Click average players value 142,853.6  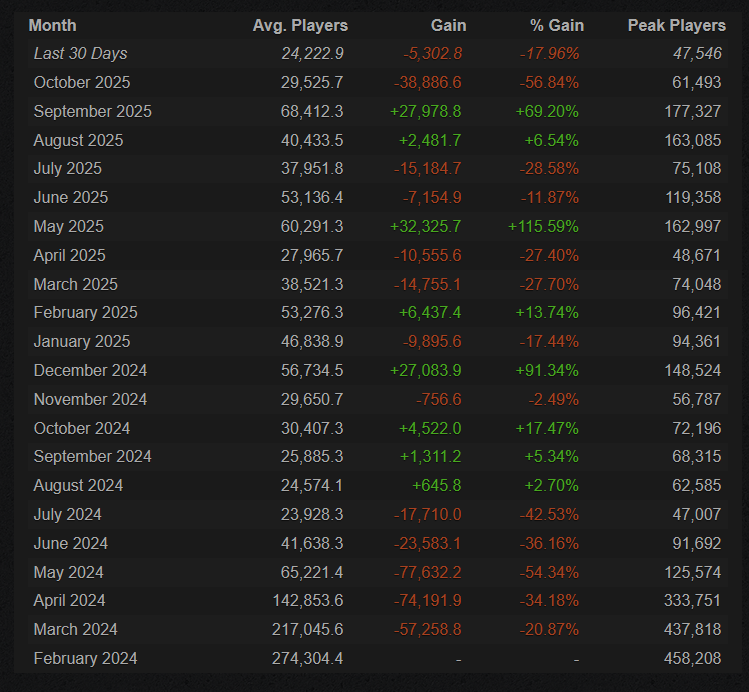coord(308,600)
